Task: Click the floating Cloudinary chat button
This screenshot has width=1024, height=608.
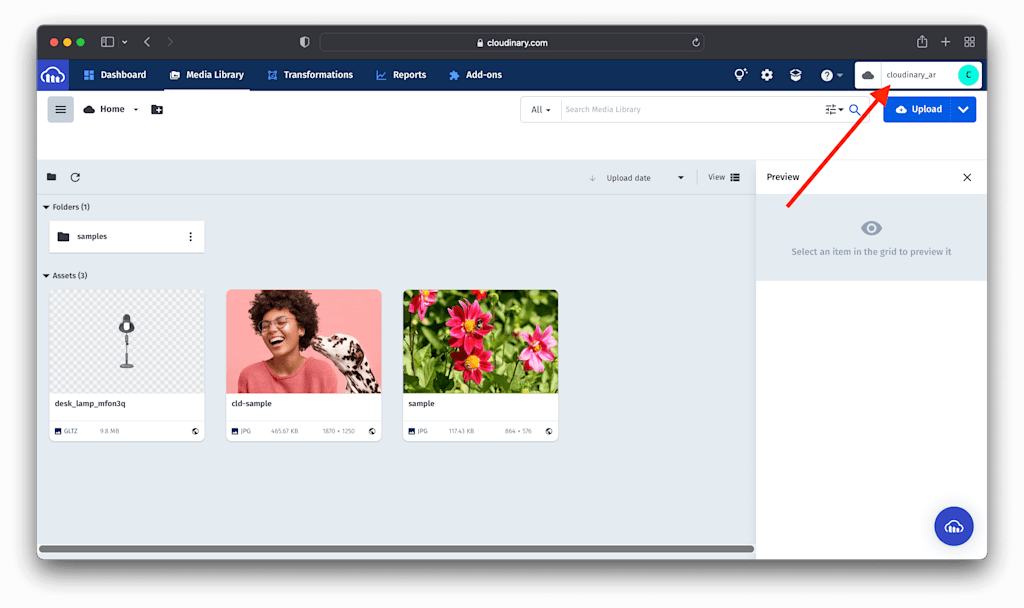Action: pos(953,526)
